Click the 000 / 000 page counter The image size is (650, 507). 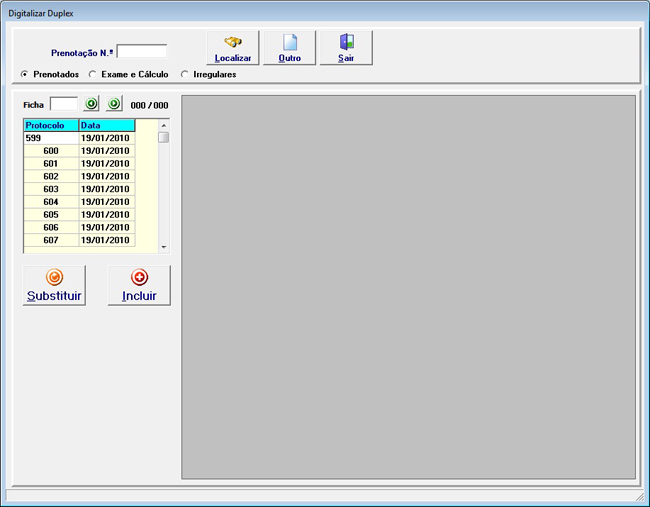[149, 105]
